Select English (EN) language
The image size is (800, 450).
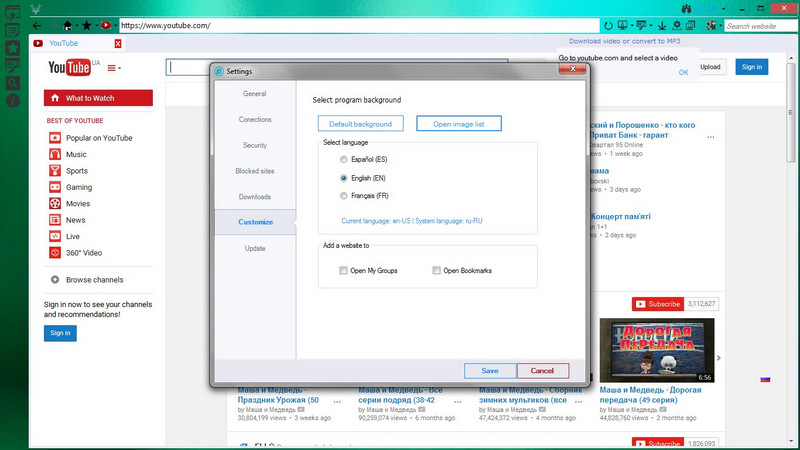coord(343,178)
